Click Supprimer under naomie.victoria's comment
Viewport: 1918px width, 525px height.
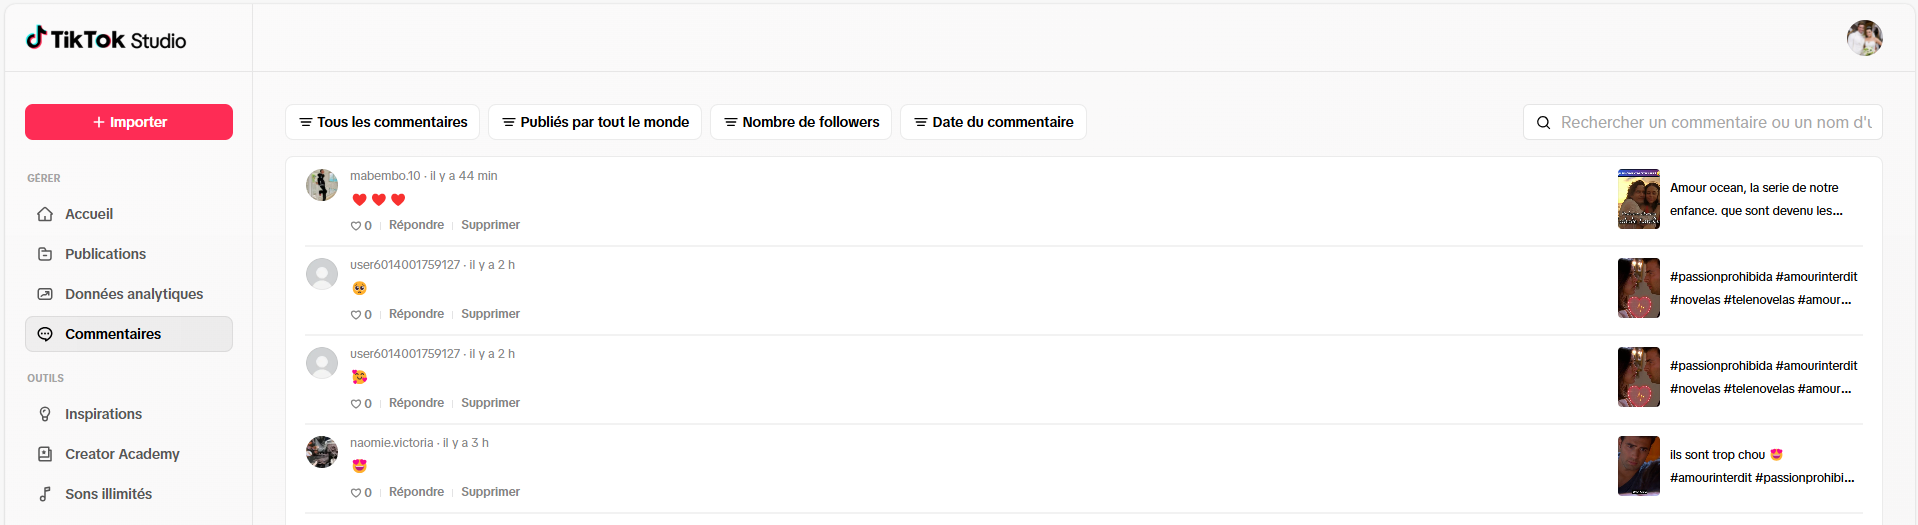coord(490,492)
